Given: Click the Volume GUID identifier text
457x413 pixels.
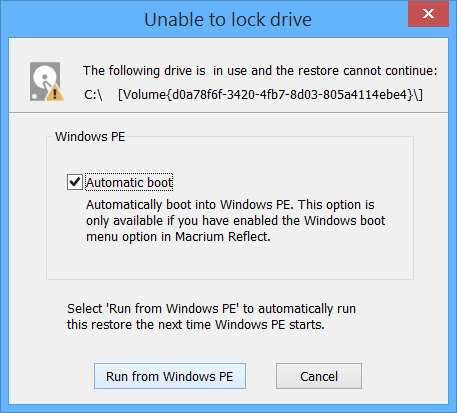Looking at the screenshot, I should 270,95.
